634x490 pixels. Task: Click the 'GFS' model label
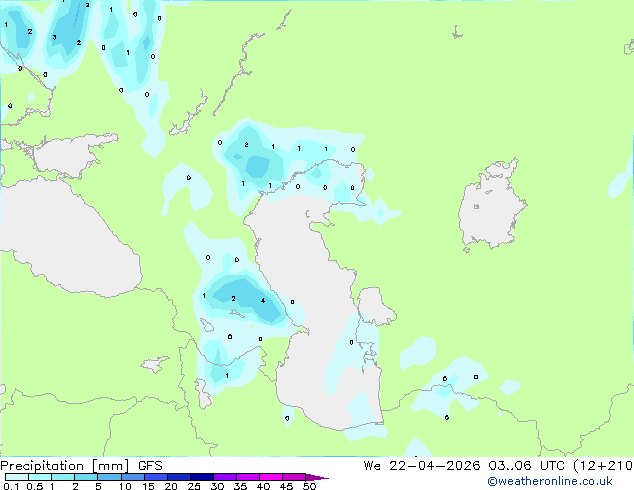(150, 466)
